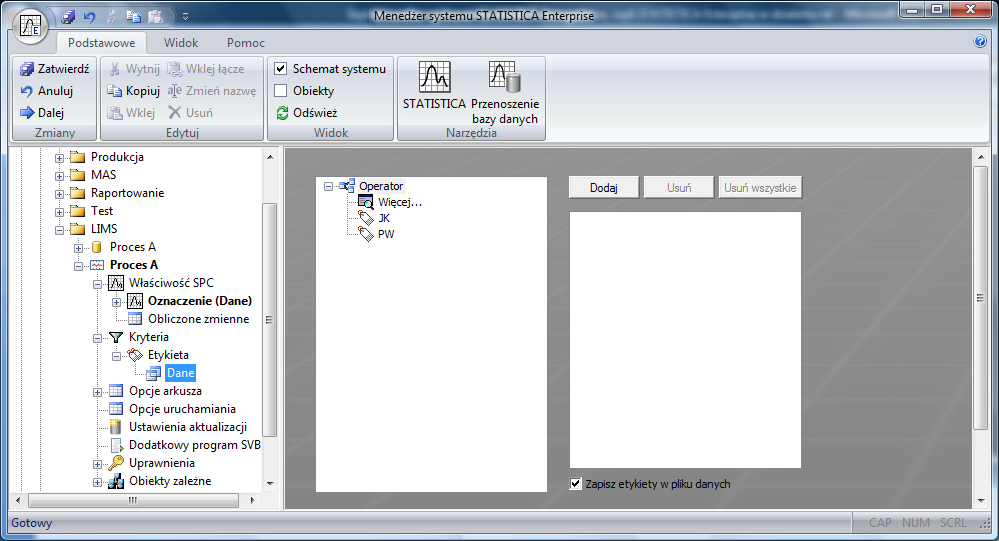The width and height of the screenshot is (999, 541).
Task: Open the help question mark icon
Action: tap(981, 41)
